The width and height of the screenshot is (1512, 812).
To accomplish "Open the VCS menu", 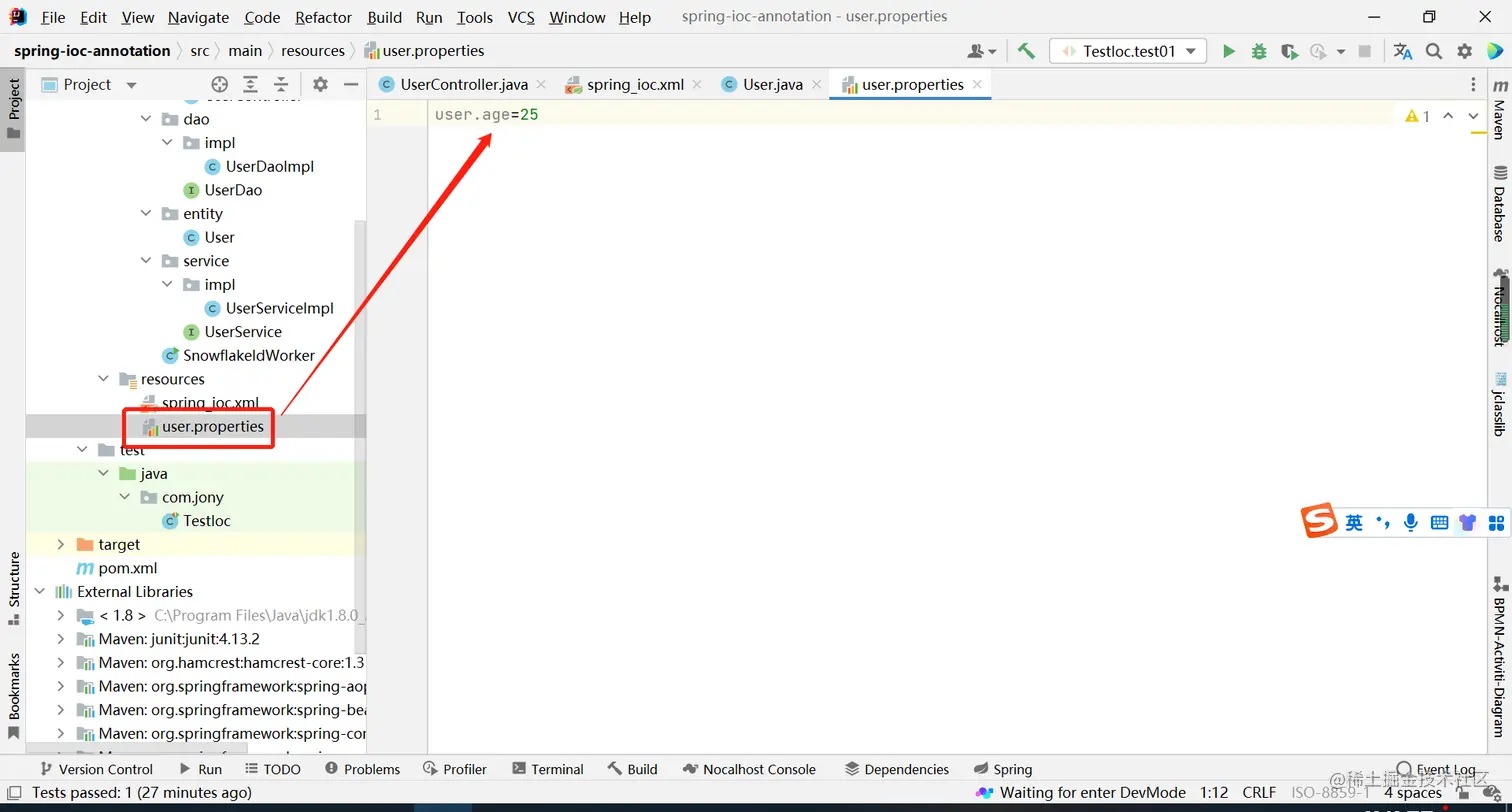I will tap(521, 17).
